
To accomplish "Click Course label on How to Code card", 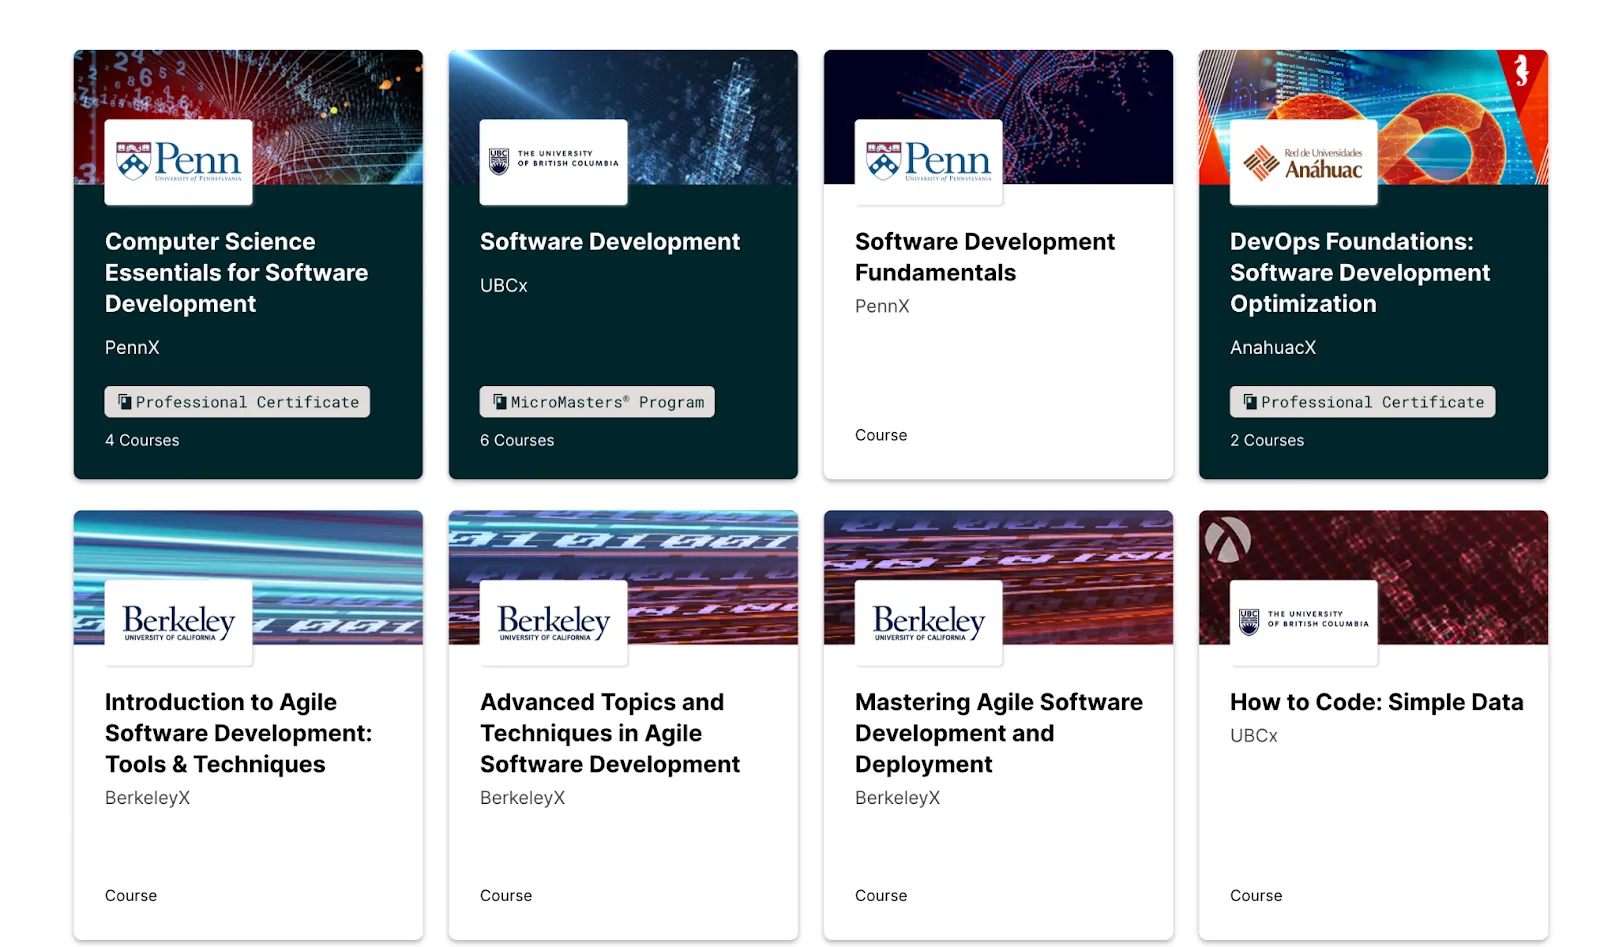I will (x=1256, y=896).
